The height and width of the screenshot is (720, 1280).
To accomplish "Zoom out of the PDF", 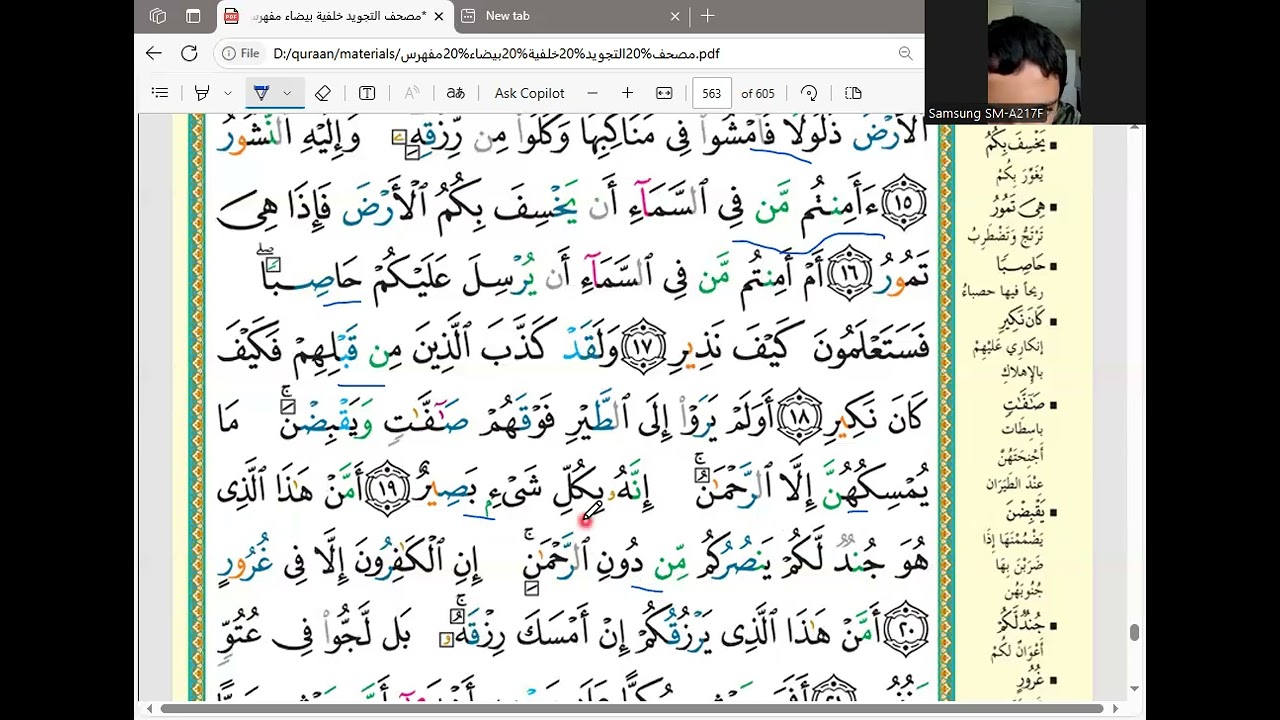I will [x=593, y=93].
